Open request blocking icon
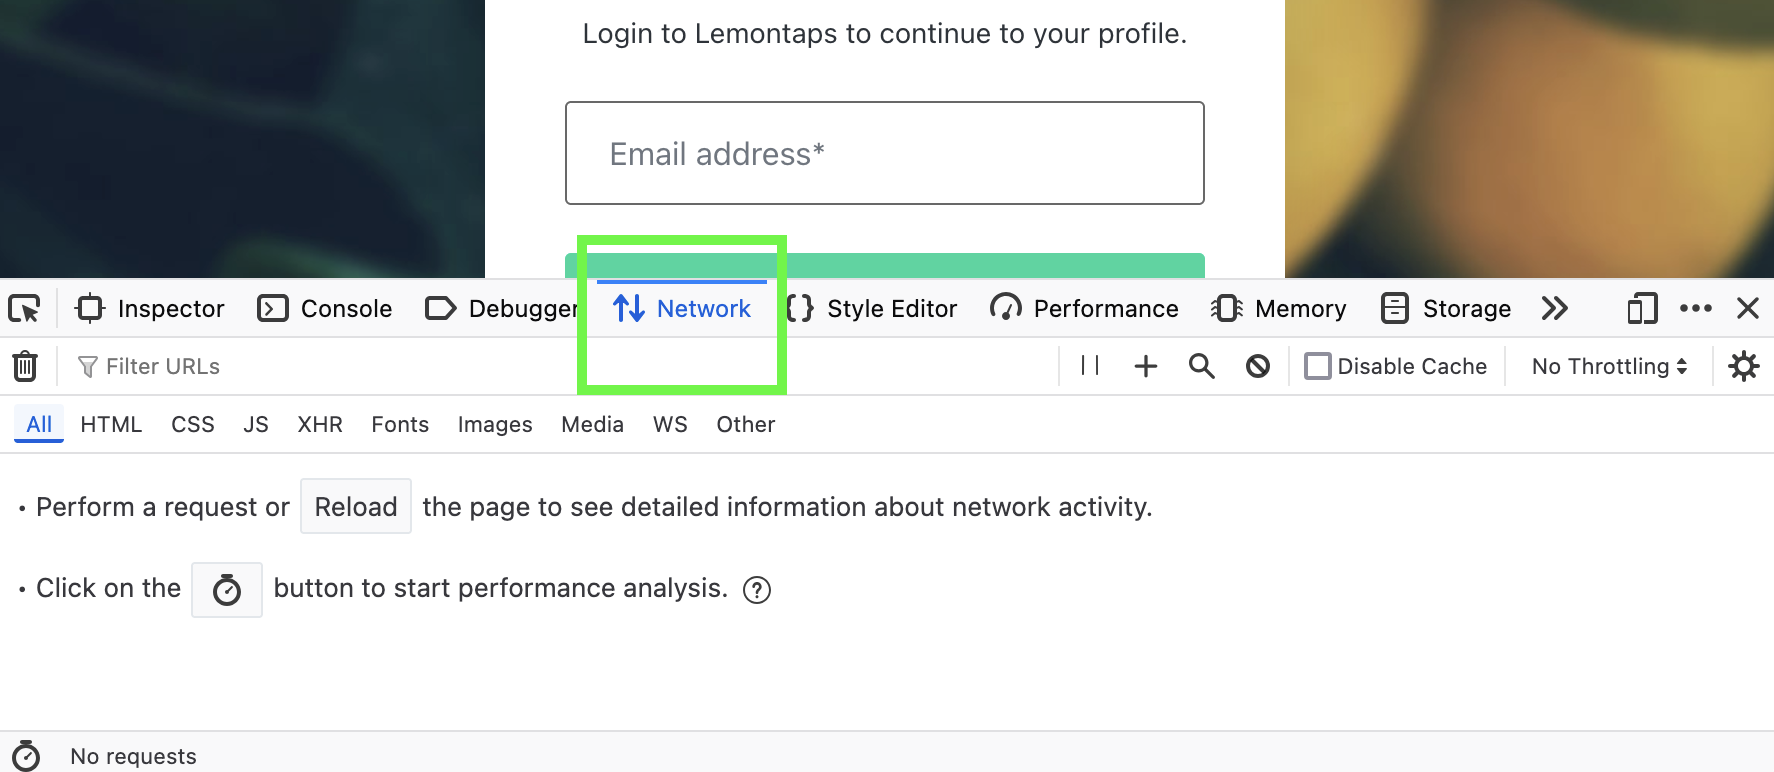 (x=1258, y=367)
